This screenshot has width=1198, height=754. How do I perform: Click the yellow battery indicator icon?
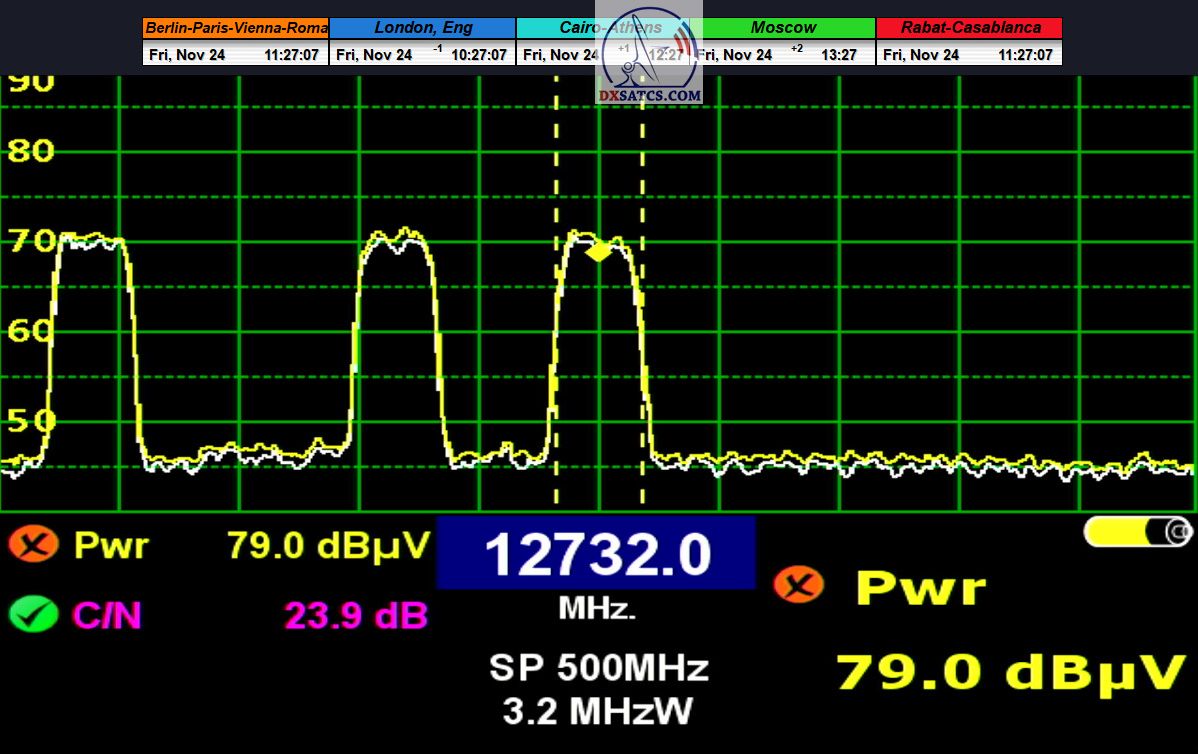(1138, 532)
